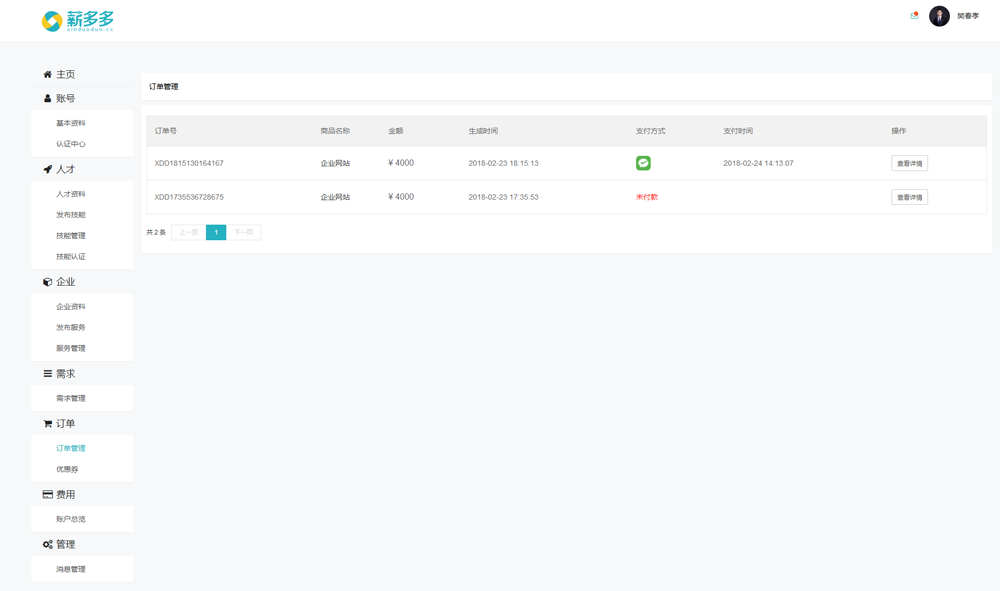Screen dimensions: 1000x591
Task: Open 技能管理 in sidebar
Action: tap(71, 236)
